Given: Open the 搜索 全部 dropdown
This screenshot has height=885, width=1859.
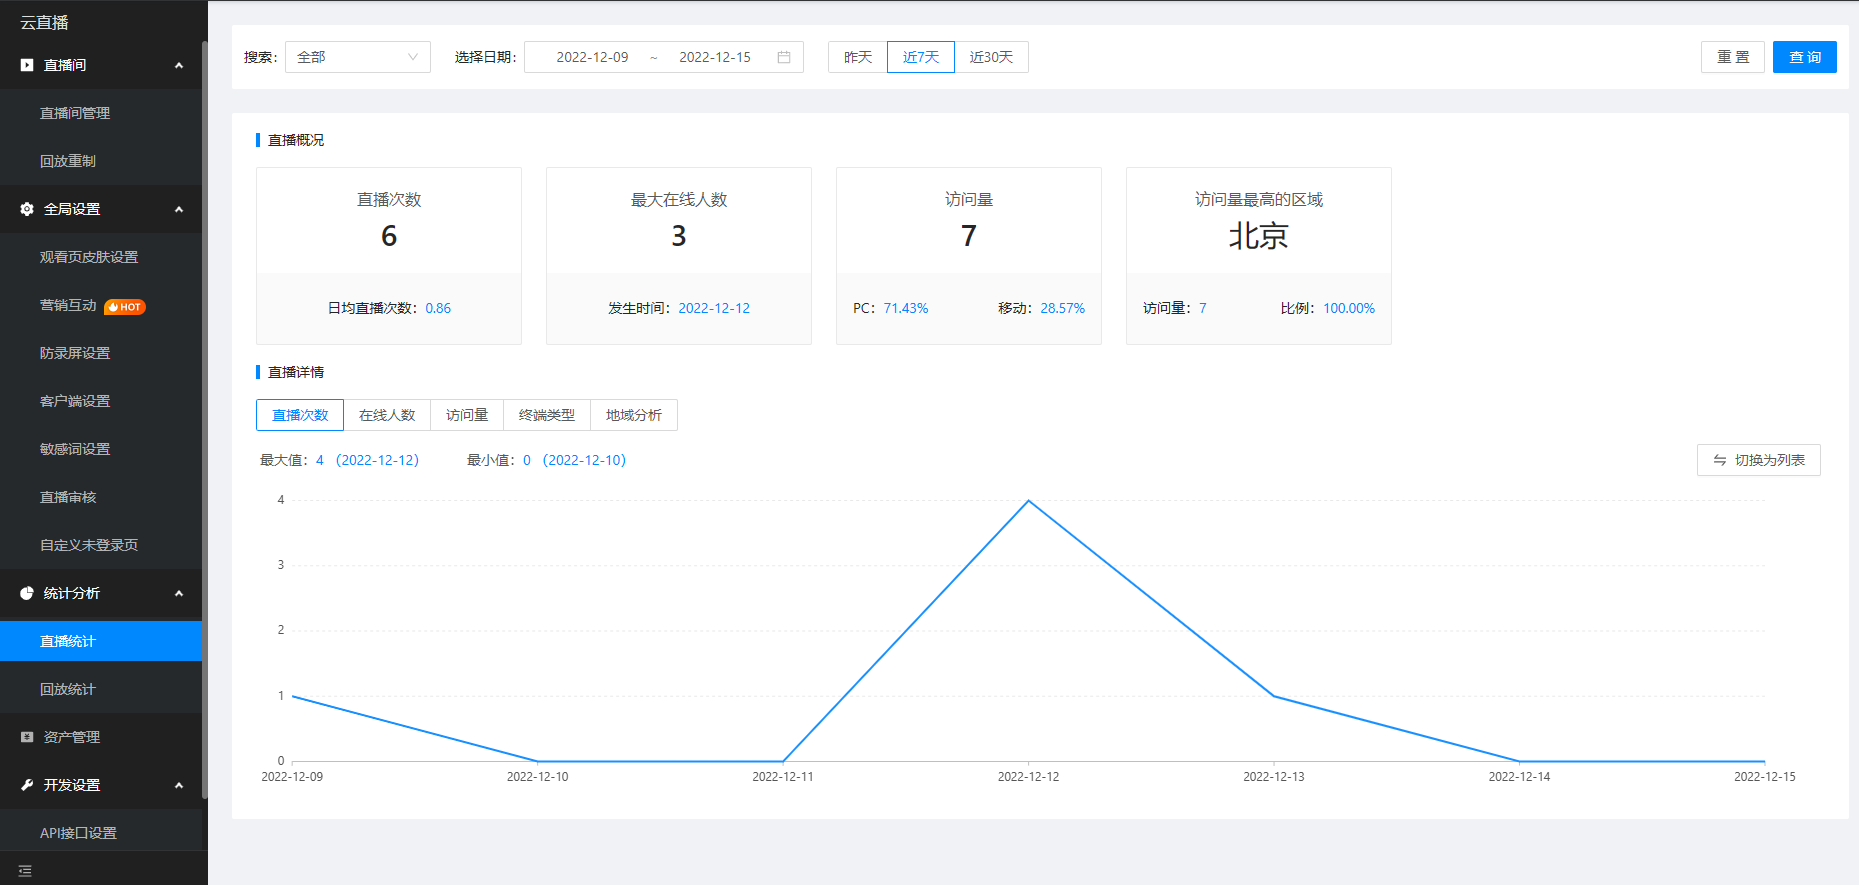Looking at the screenshot, I should [x=358, y=57].
